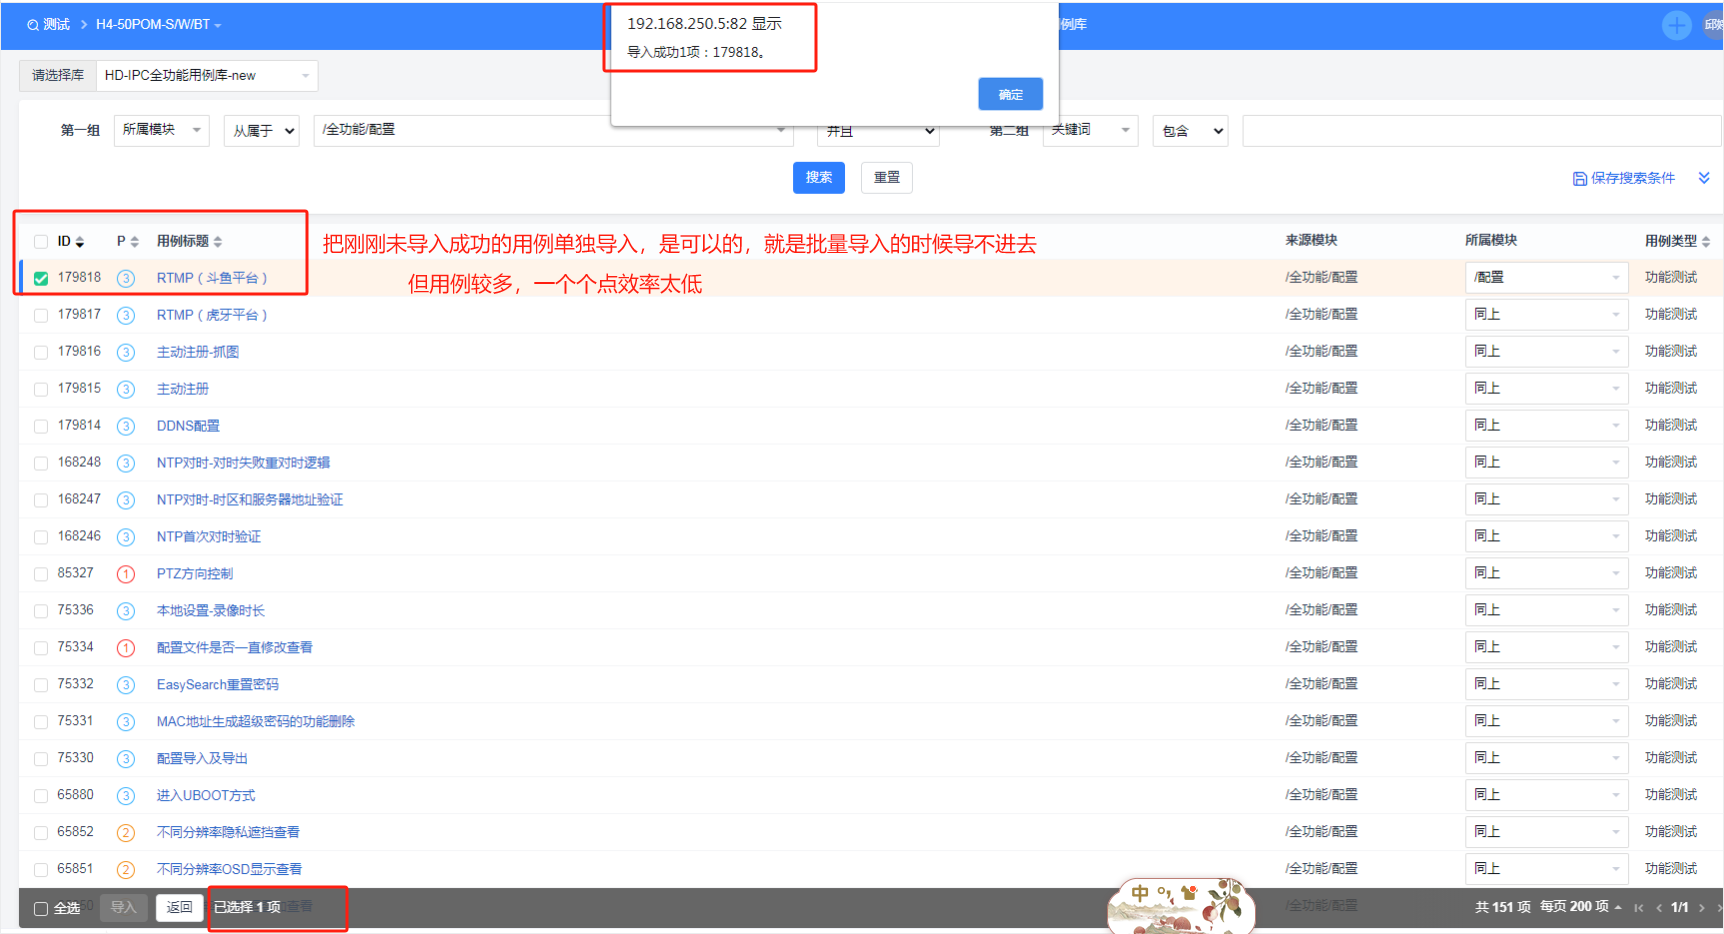Click priority 3 icon of case 75336
The image size is (1724, 934).
coord(126,611)
